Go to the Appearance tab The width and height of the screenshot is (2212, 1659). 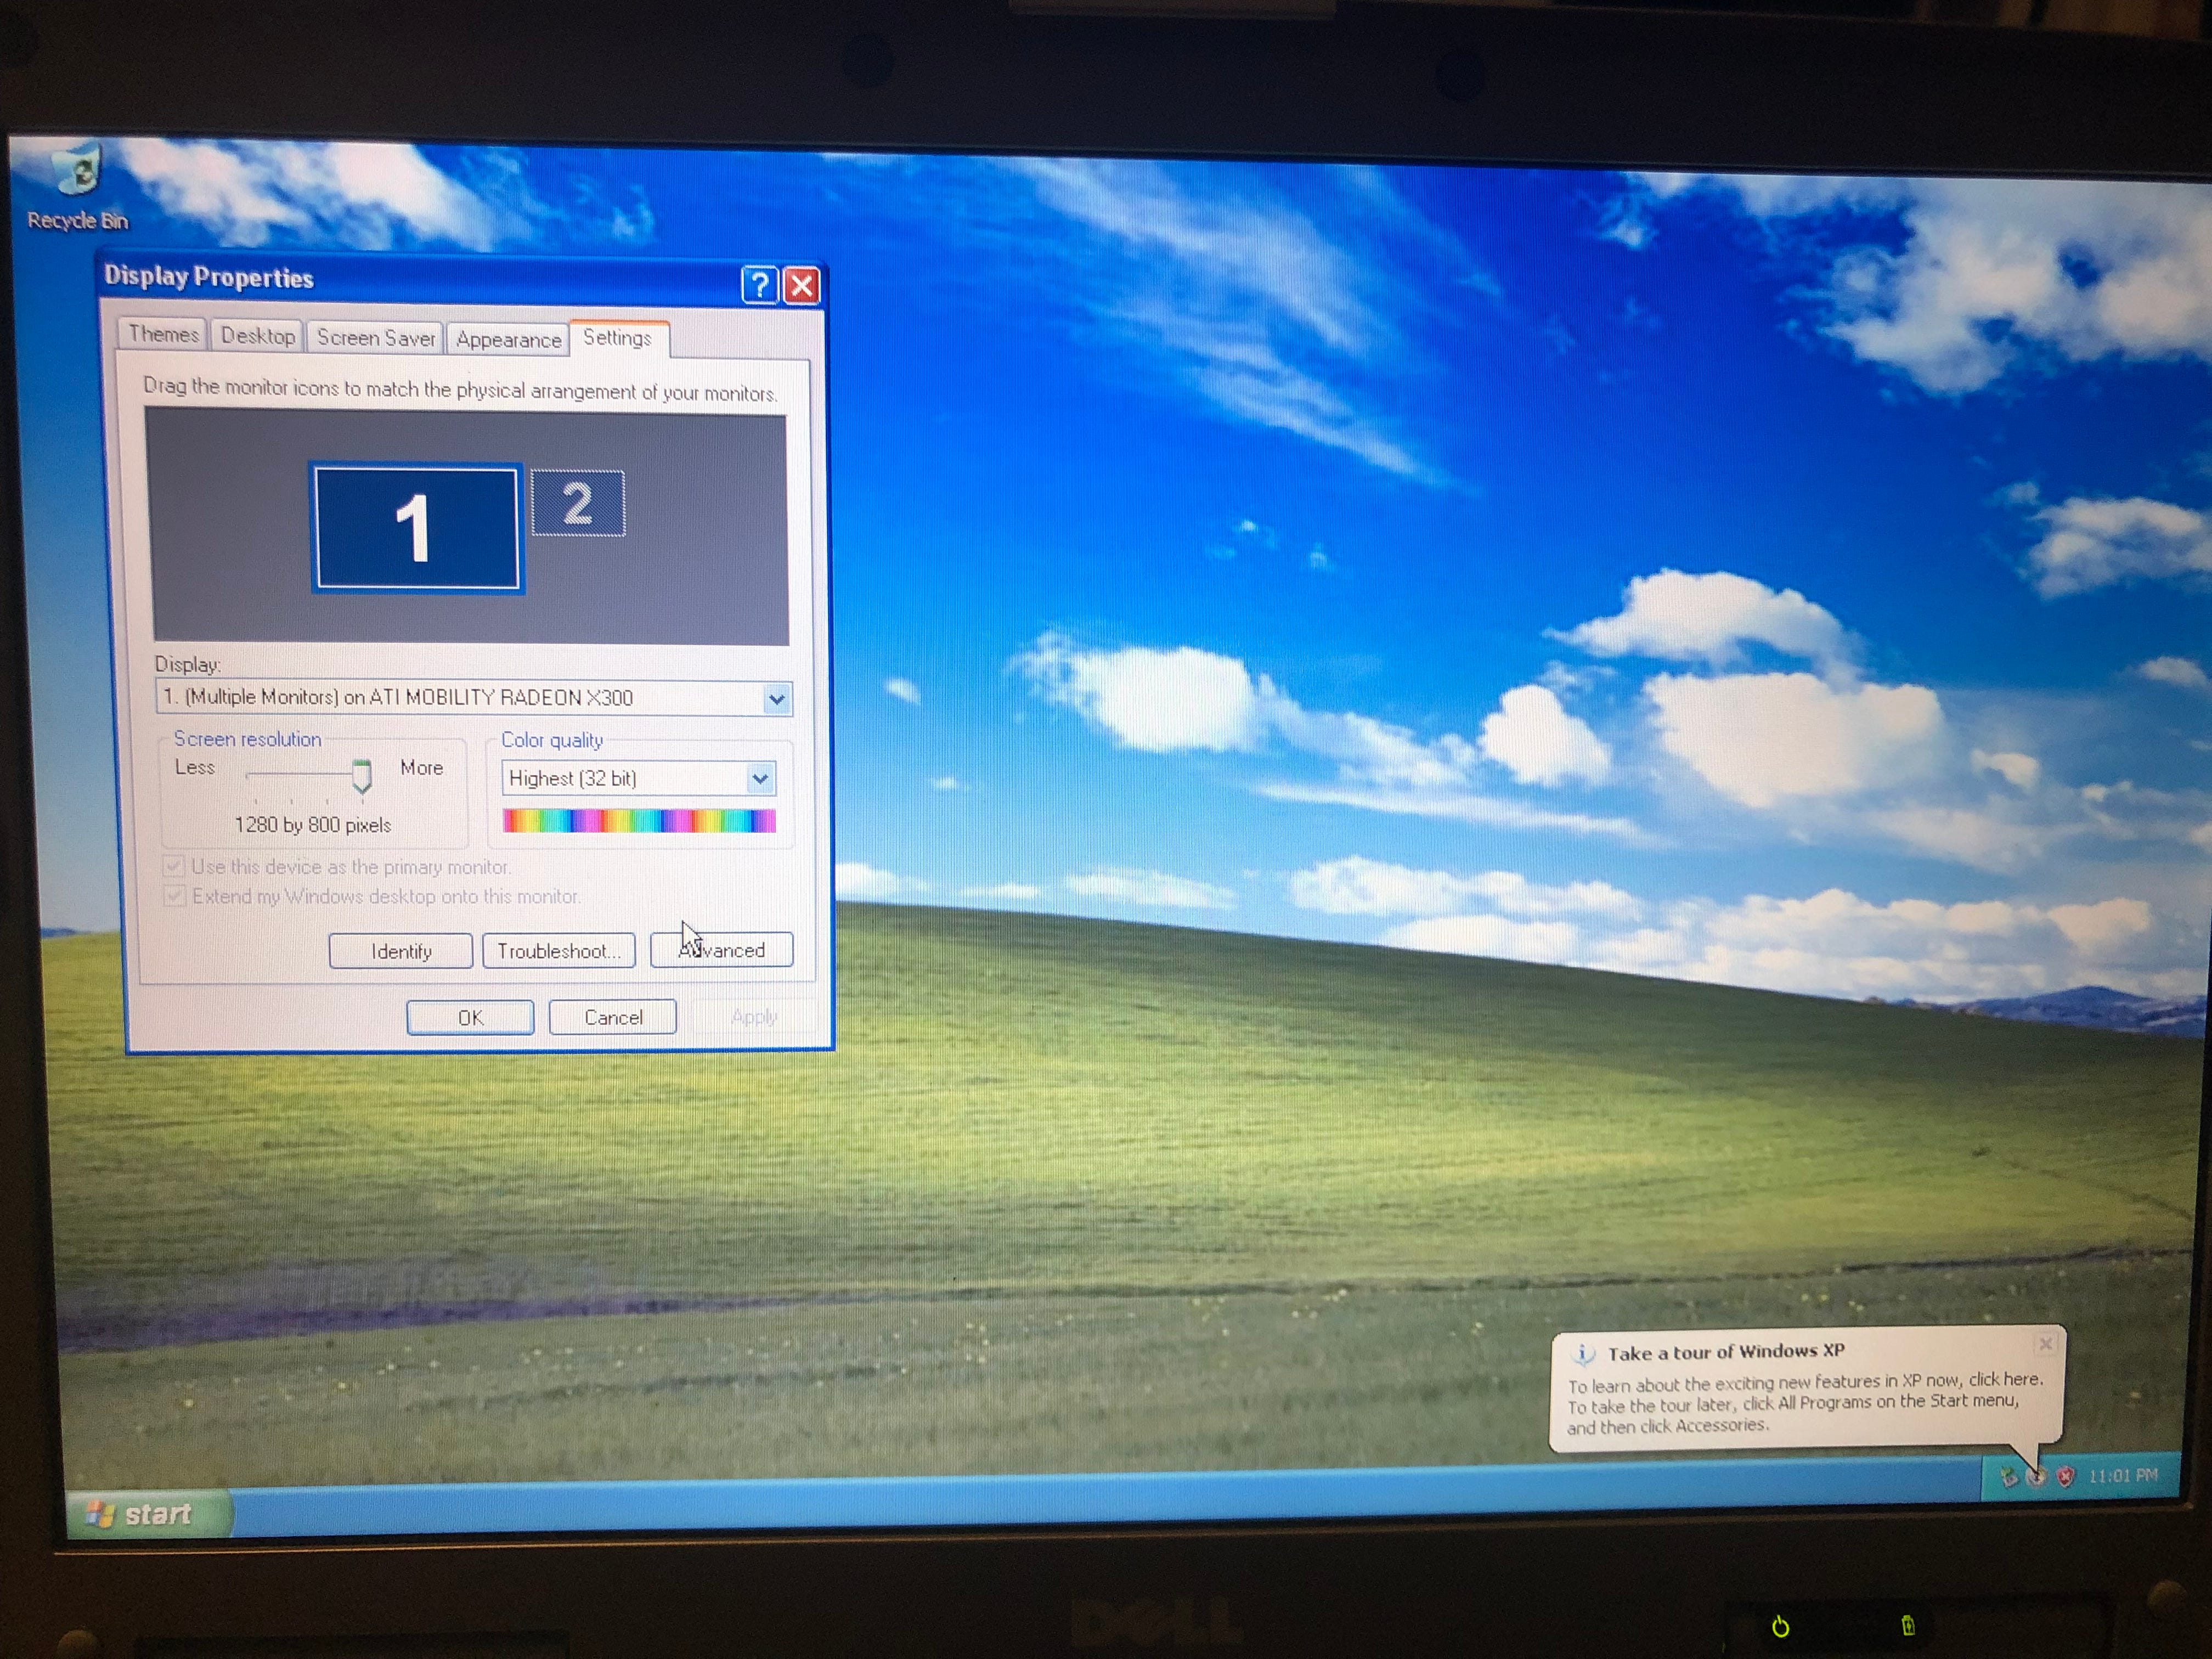pos(508,340)
